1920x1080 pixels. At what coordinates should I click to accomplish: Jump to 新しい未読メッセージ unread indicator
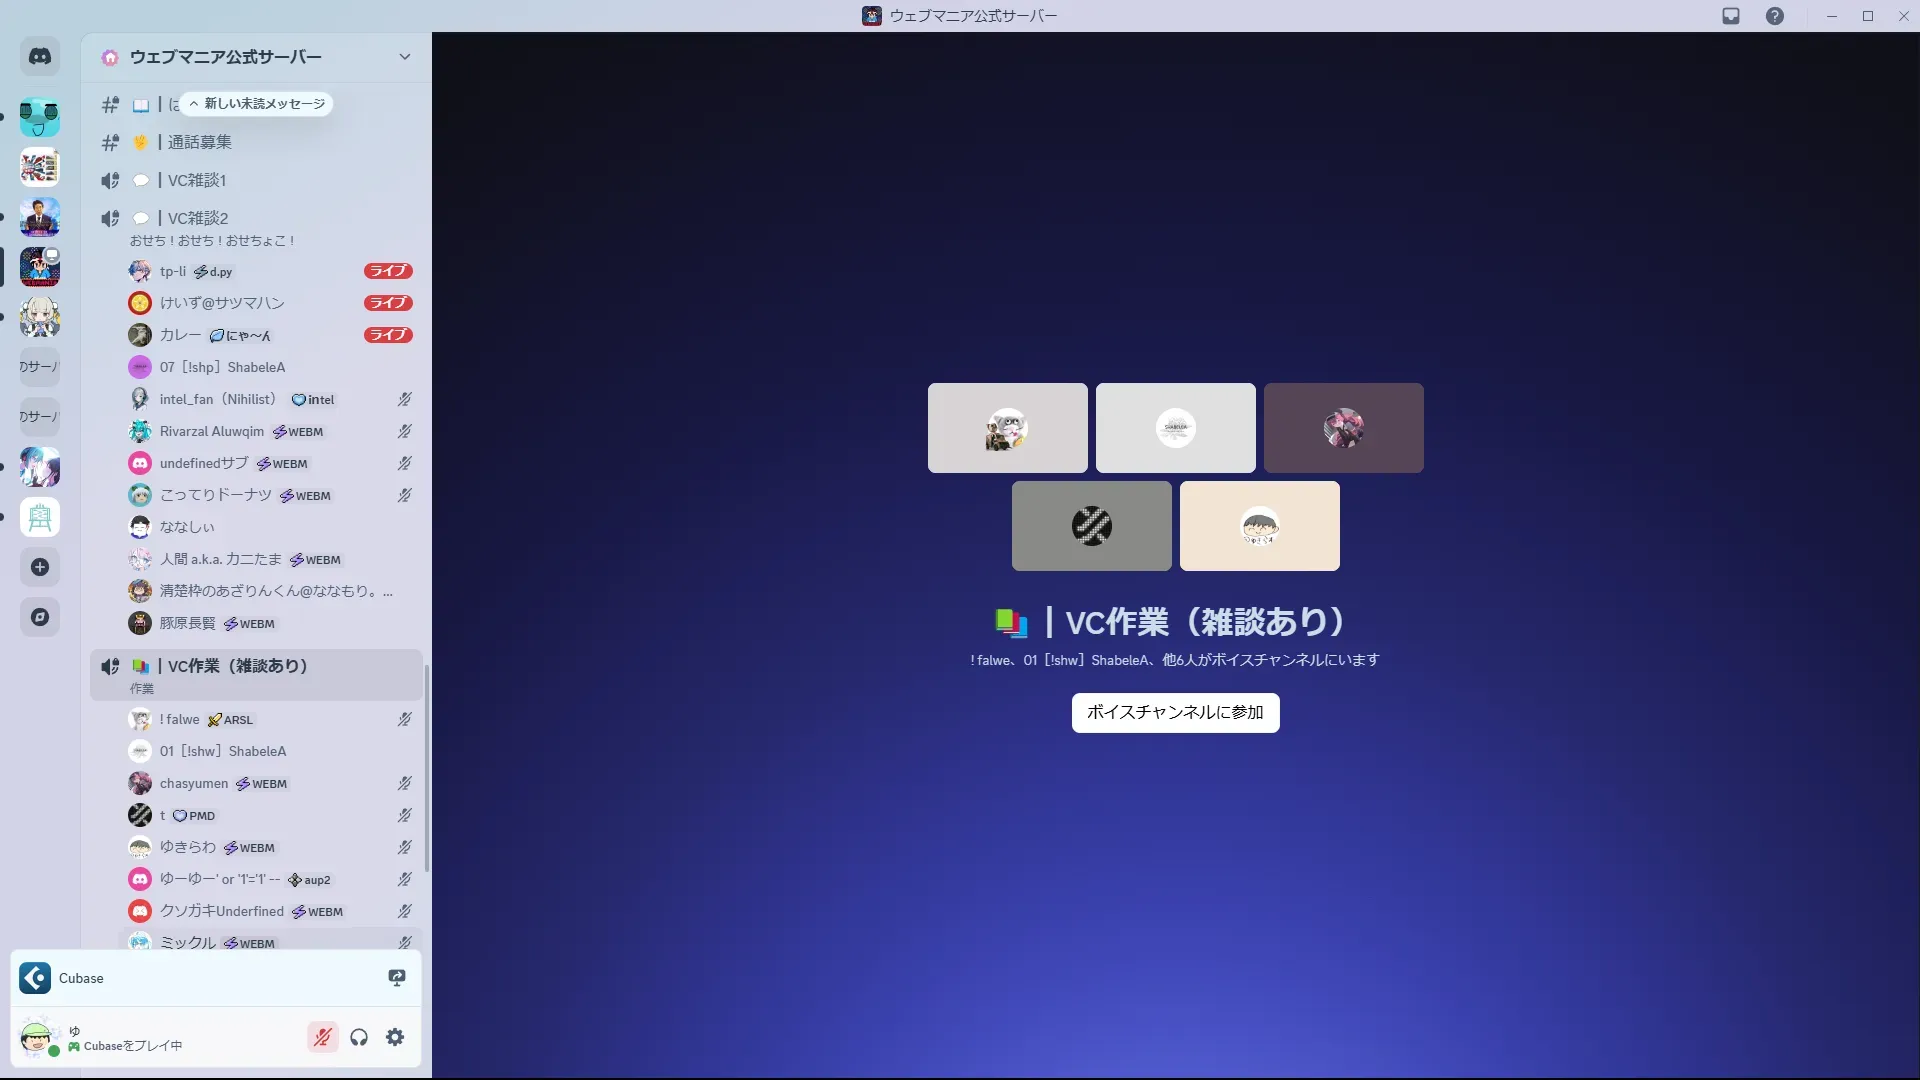click(257, 104)
